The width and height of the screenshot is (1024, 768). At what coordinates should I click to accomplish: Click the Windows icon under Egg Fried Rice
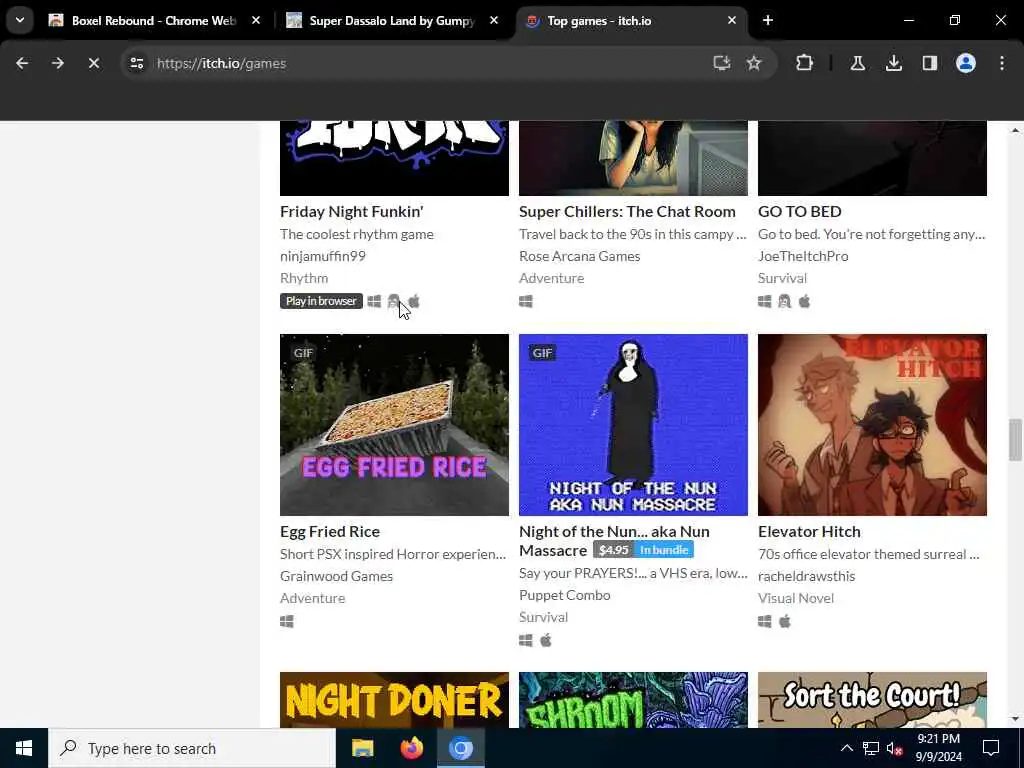(287, 621)
